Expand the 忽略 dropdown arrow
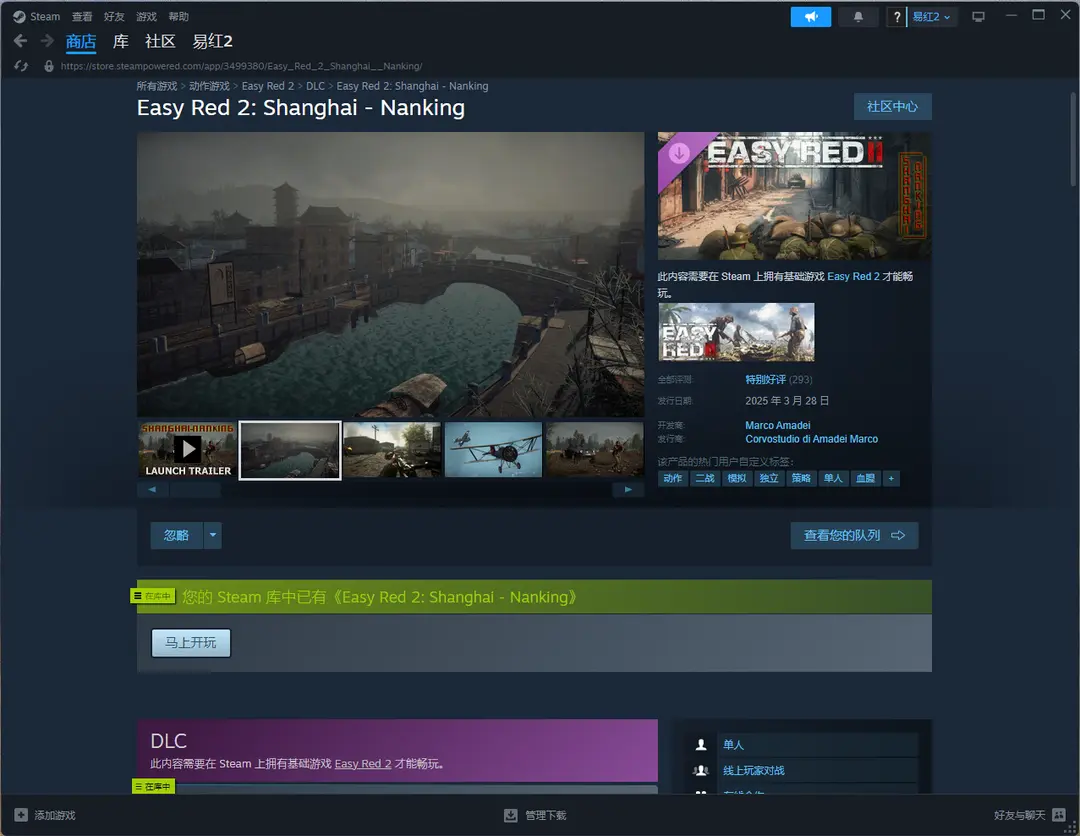The image size is (1080, 836). pyautogui.click(x=213, y=535)
